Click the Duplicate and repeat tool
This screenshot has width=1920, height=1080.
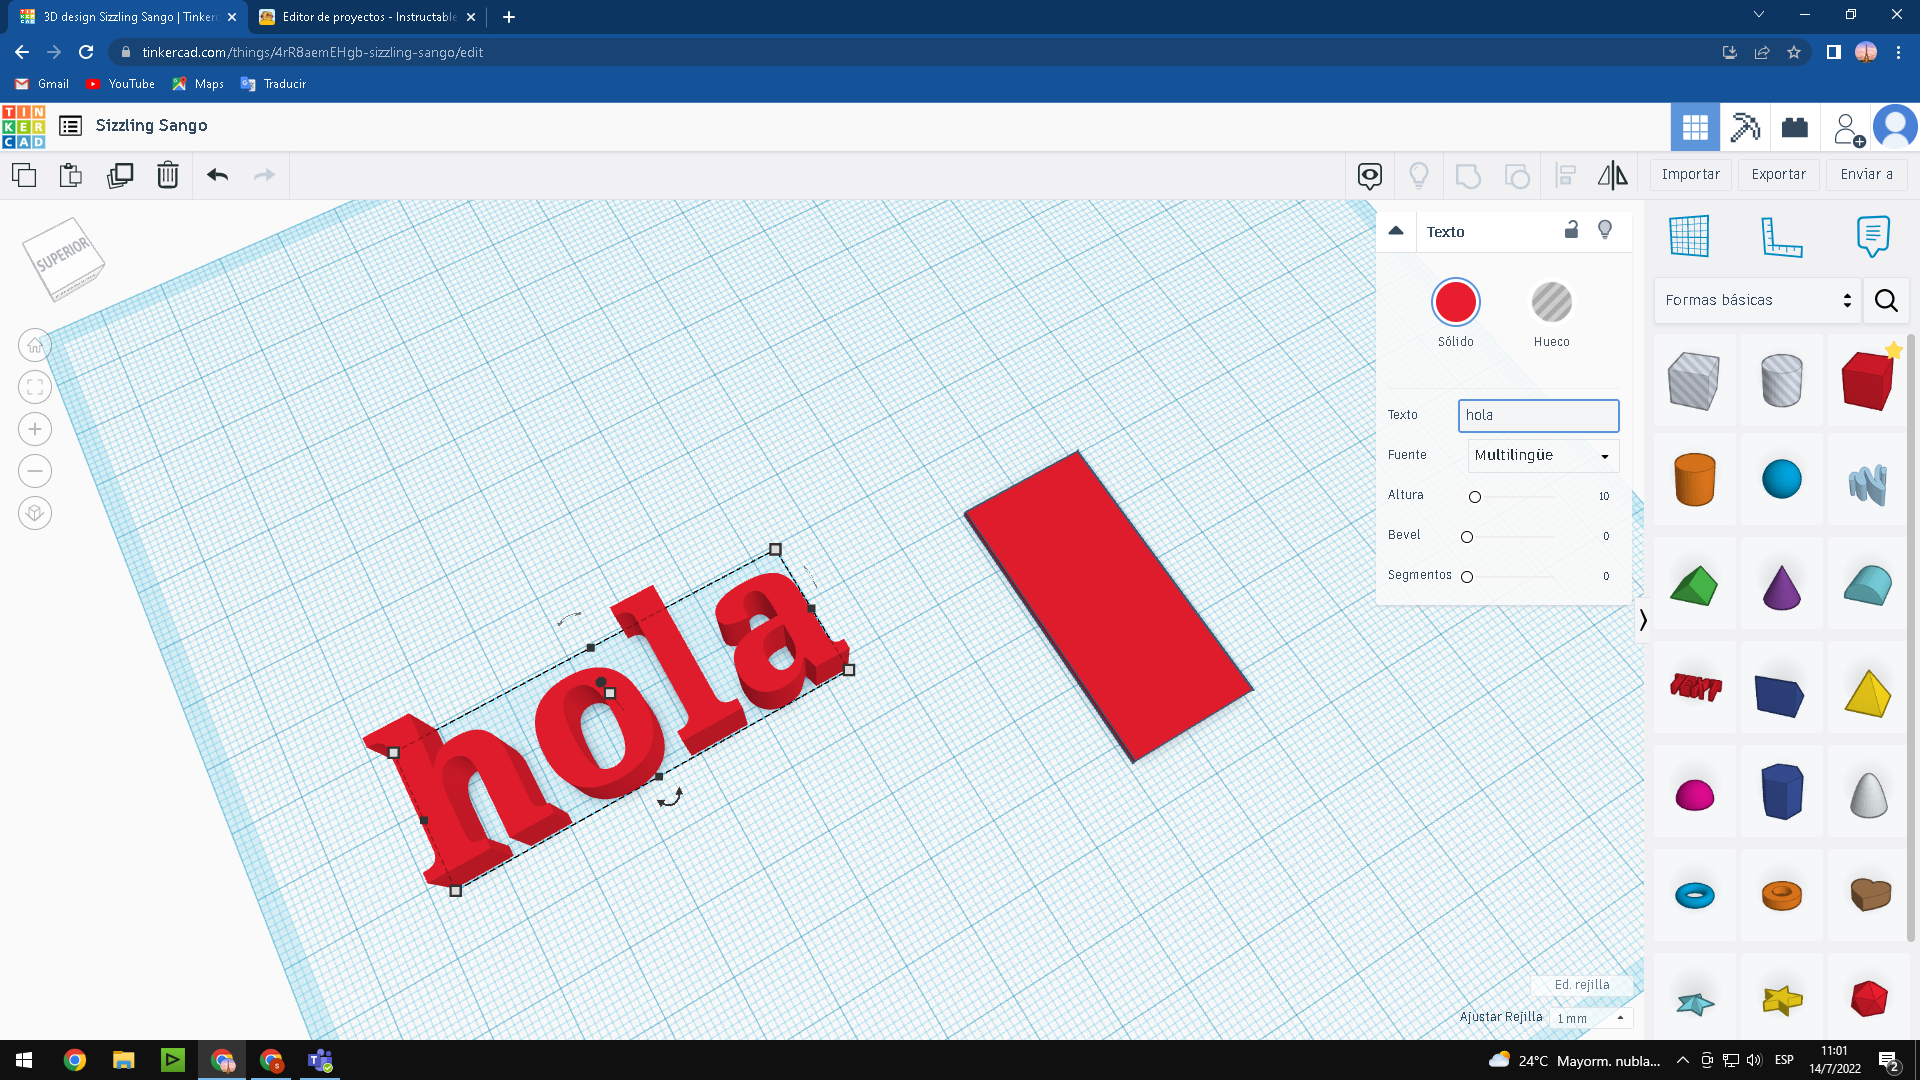120,175
